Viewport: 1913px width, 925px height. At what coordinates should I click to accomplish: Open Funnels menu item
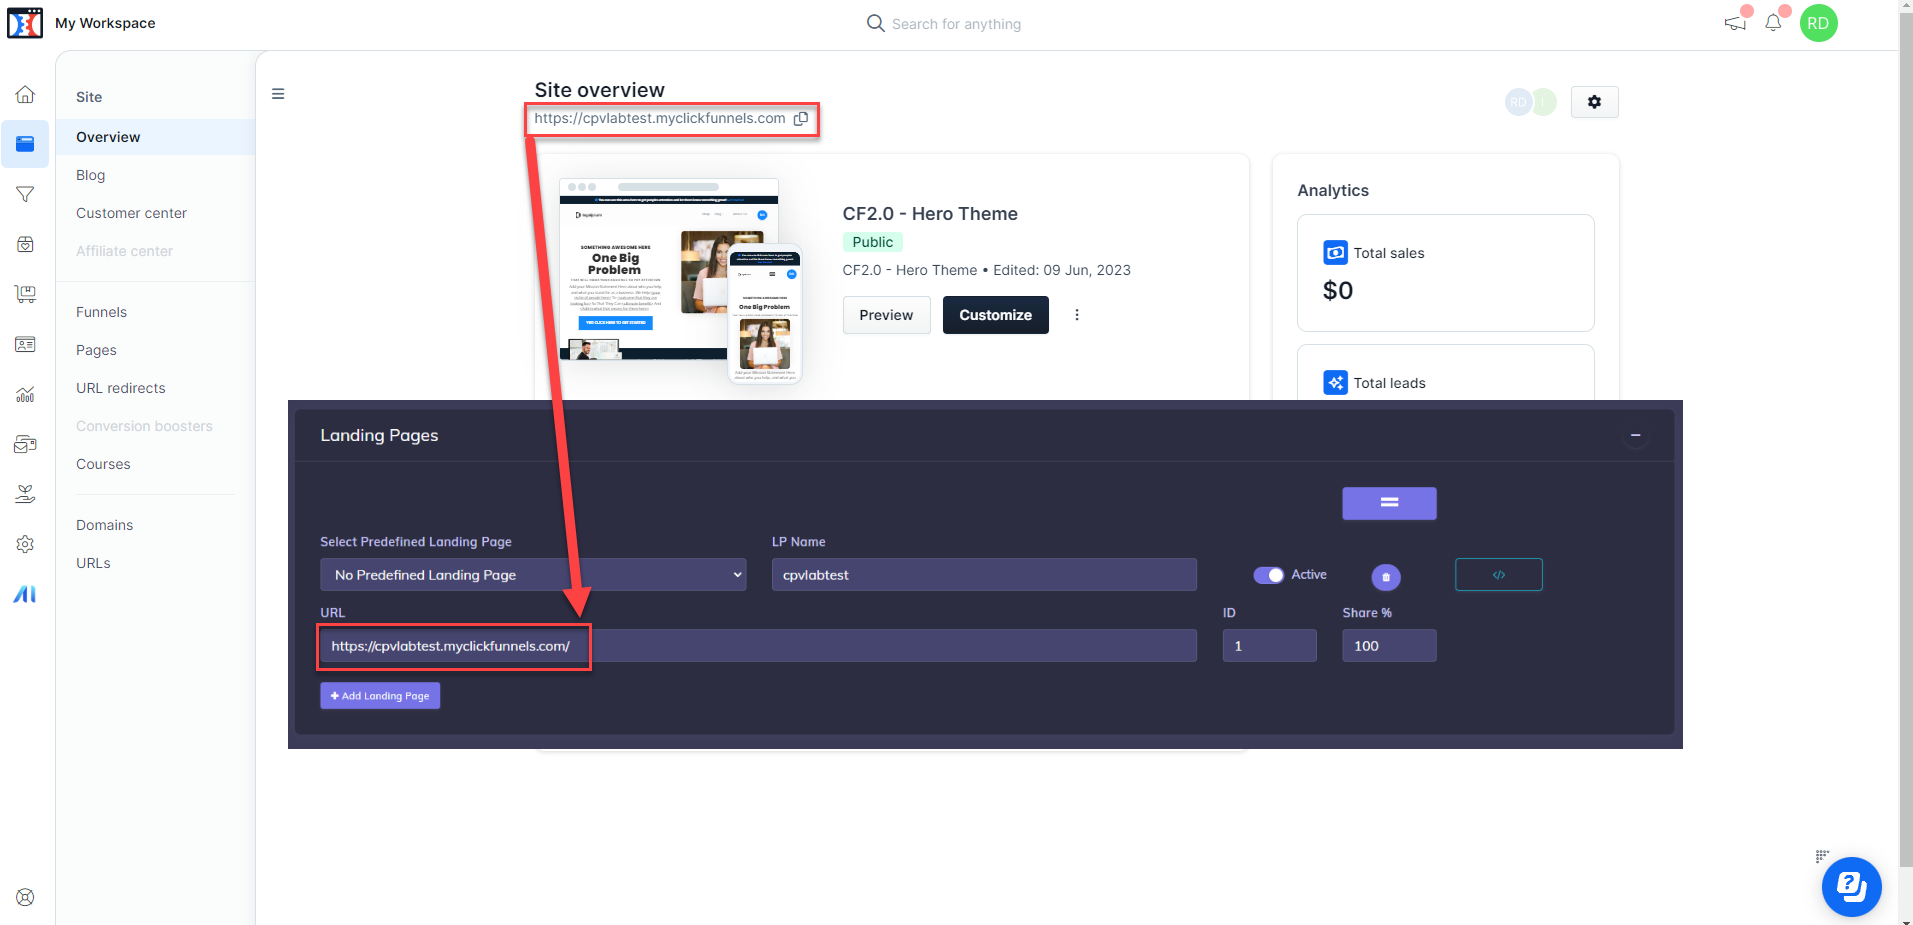(101, 312)
